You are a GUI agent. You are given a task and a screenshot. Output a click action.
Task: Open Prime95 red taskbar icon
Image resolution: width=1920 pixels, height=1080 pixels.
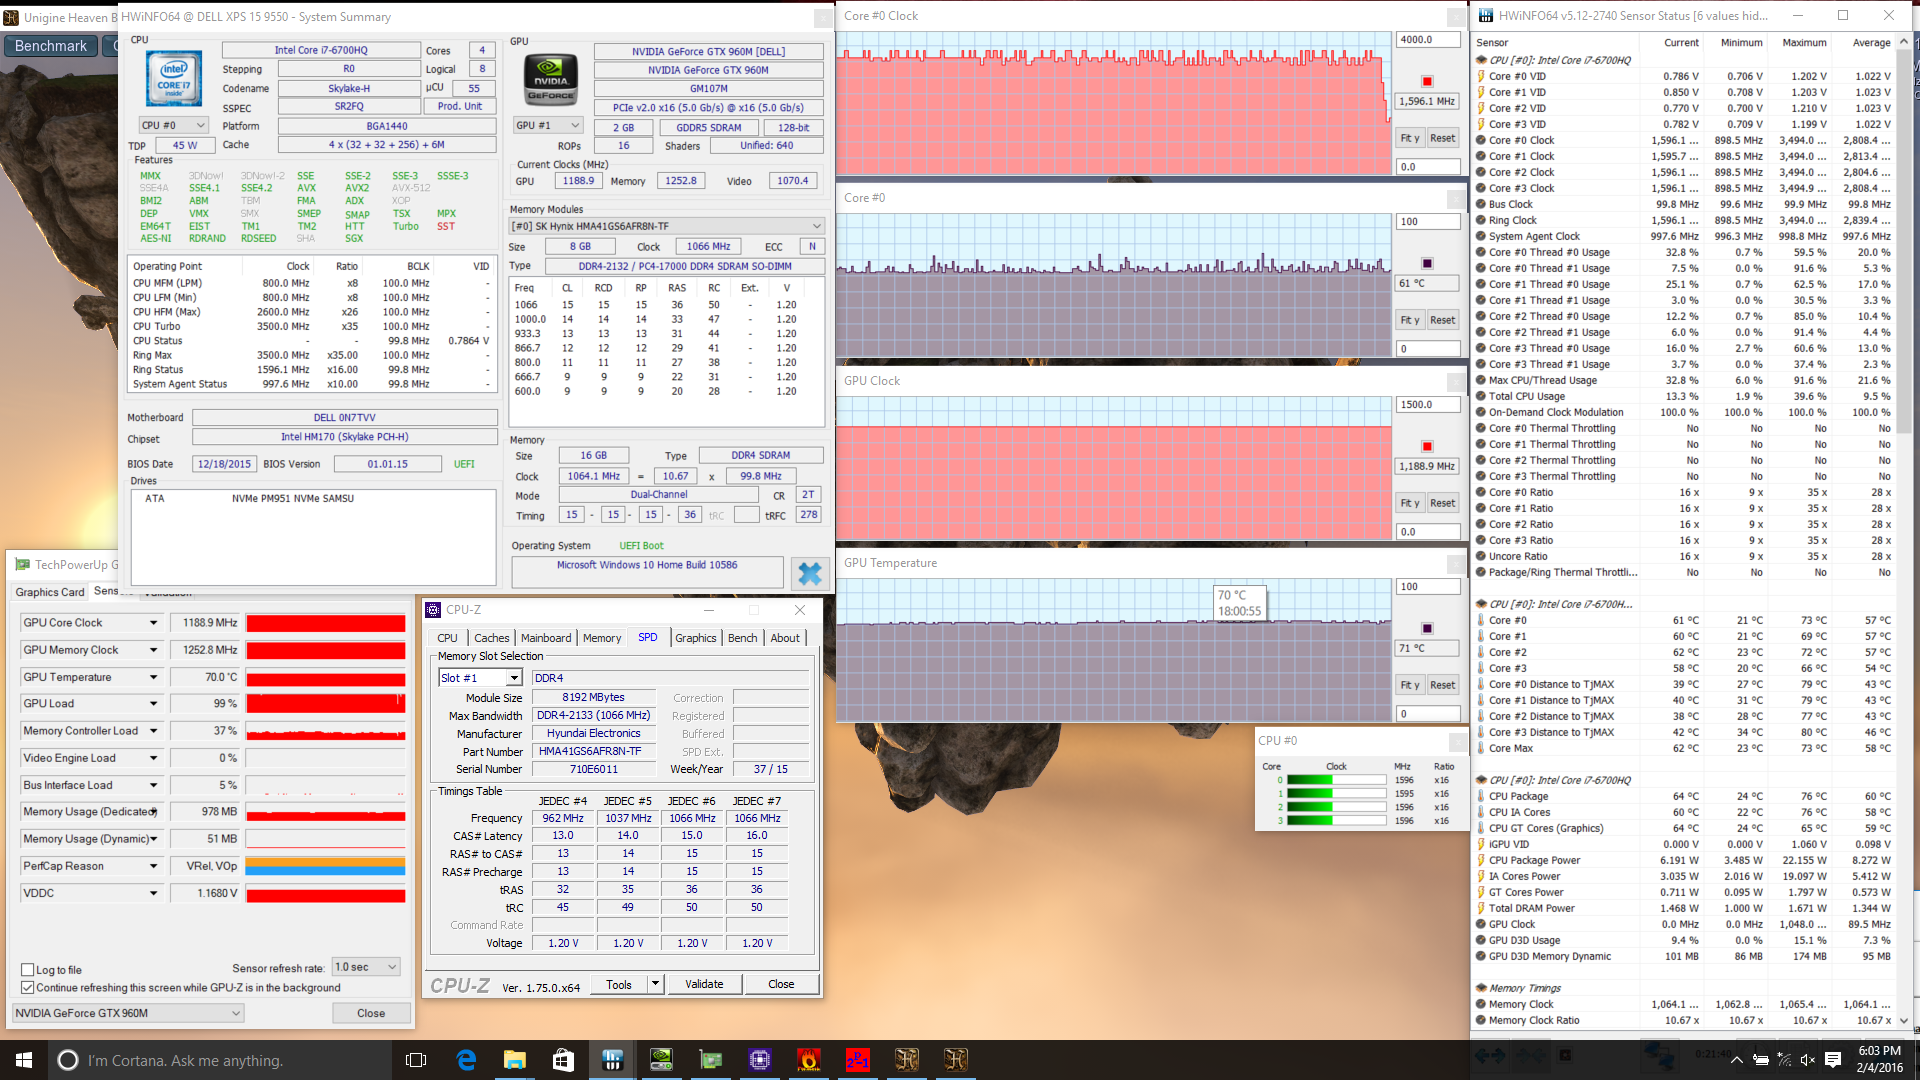pyautogui.click(x=858, y=1060)
